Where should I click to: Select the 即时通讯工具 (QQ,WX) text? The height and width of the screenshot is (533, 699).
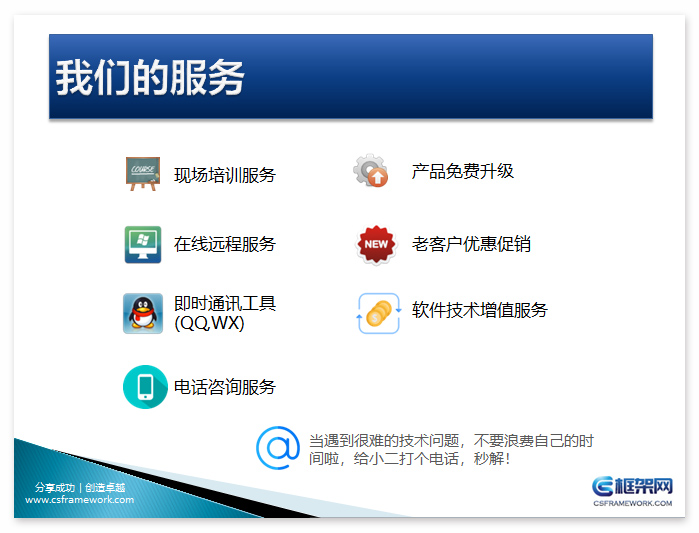point(224,313)
